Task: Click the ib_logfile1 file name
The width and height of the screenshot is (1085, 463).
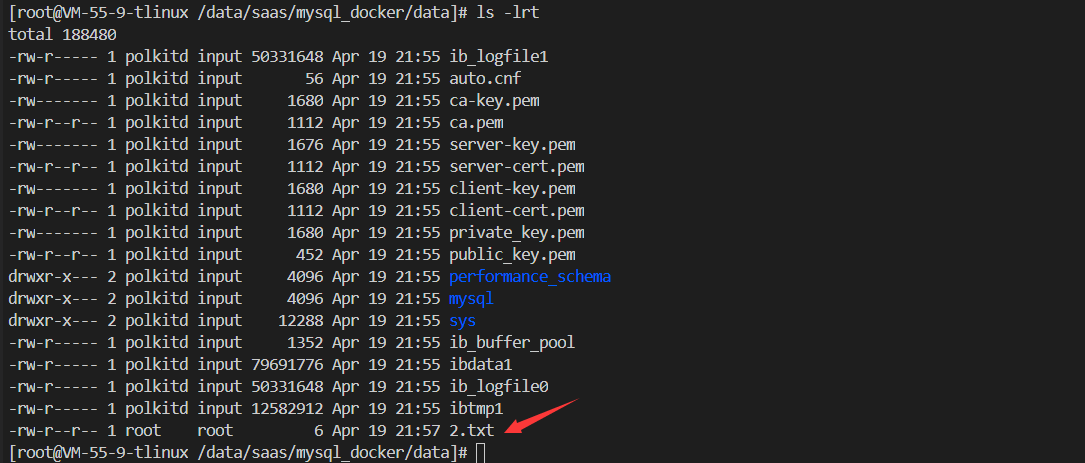Action: 498,57
